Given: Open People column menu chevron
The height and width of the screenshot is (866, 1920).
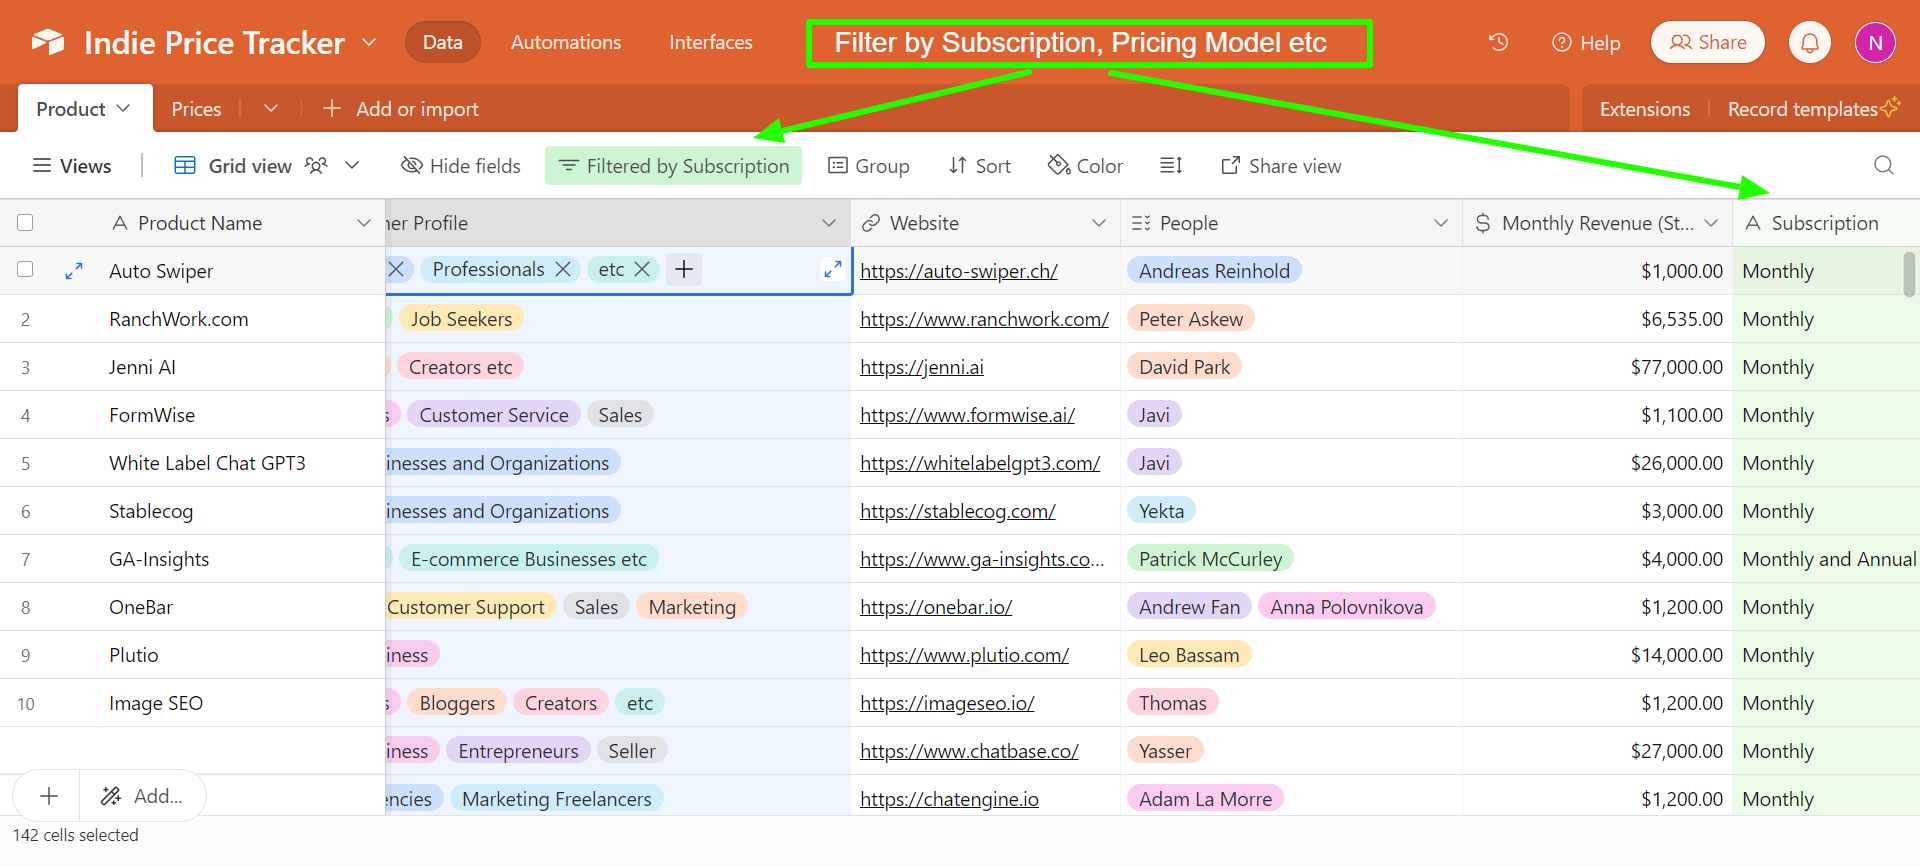Looking at the screenshot, I should click(1441, 223).
